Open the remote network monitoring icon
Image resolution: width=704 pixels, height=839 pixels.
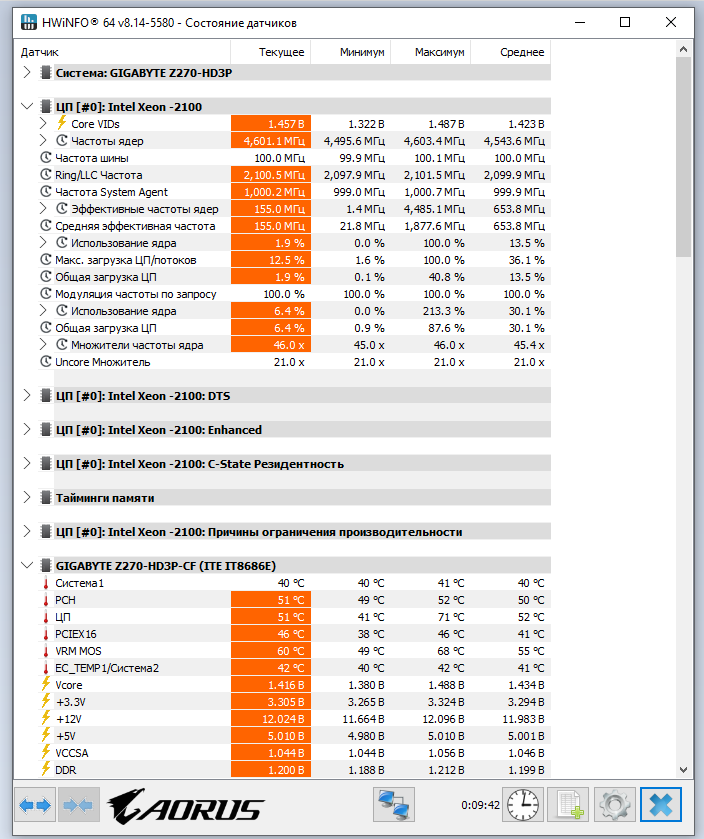pyautogui.click(x=394, y=804)
